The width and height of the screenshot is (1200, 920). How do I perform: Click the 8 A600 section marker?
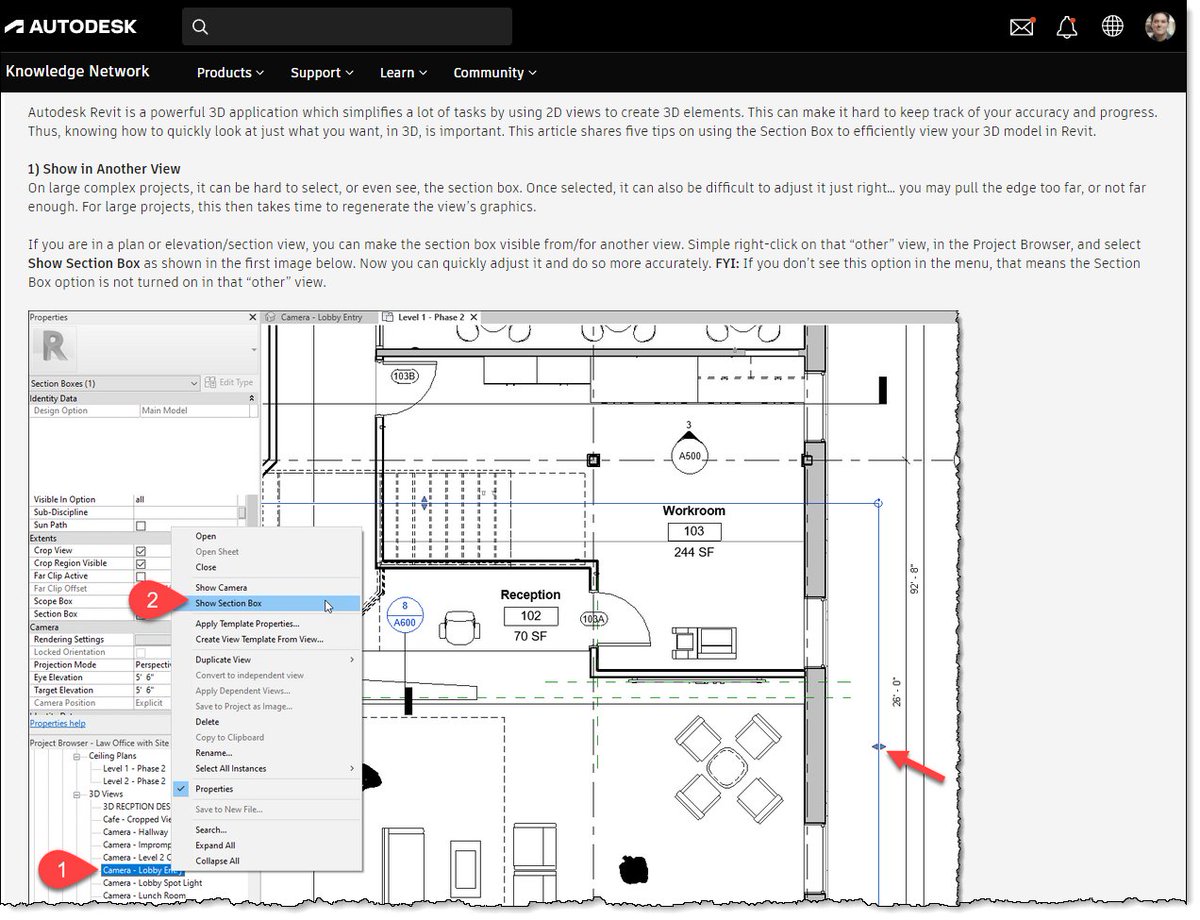tap(404, 614)
